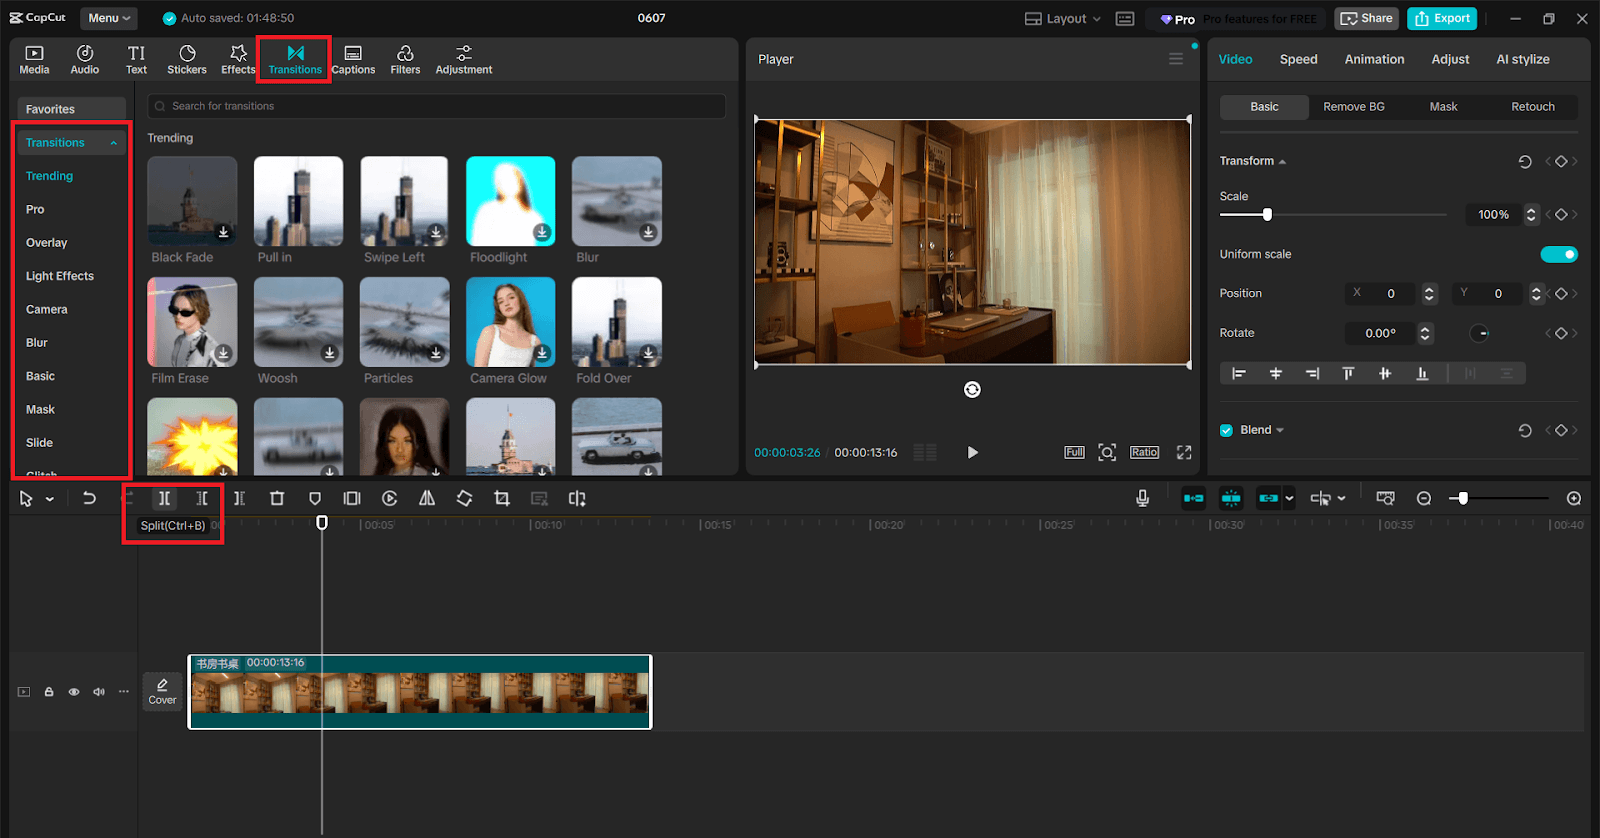This screenshot has width=1600, height=838.
Task: Switch to the Adjust tab
Action: tap(1450, 59)
